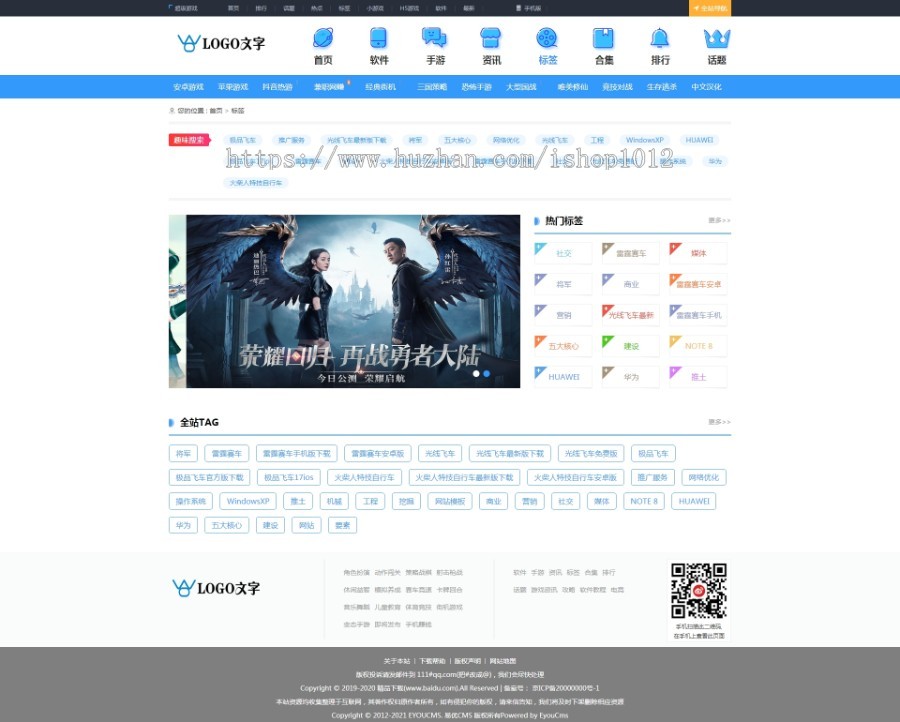Click the LOGO文字 header logo

pos(221,43)
